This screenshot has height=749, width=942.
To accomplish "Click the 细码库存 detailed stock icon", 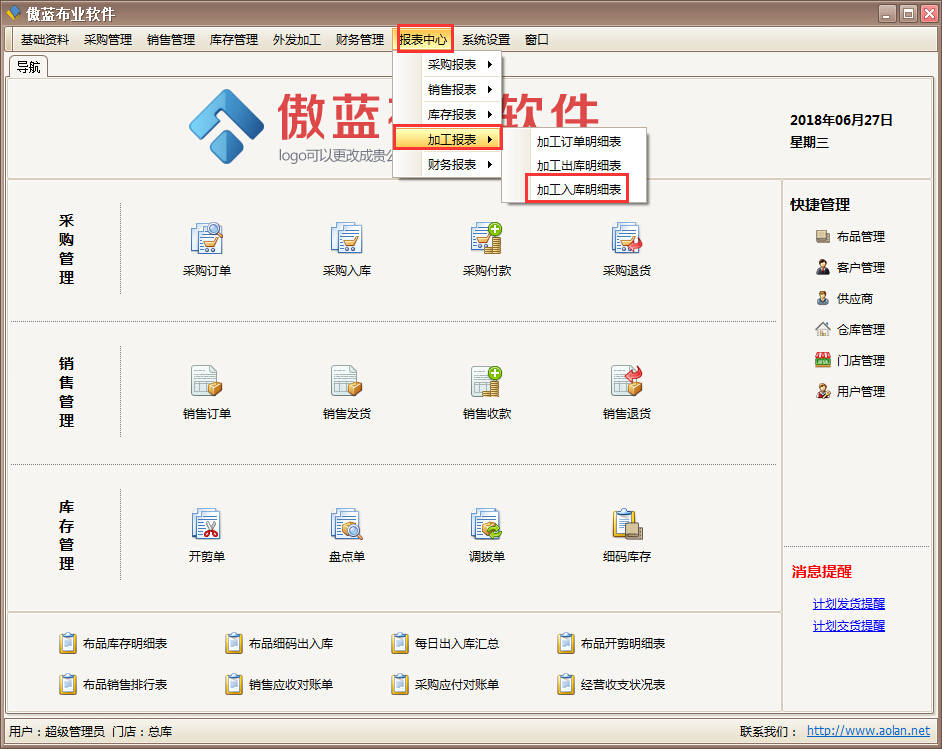I will click(x=626, y=525).
